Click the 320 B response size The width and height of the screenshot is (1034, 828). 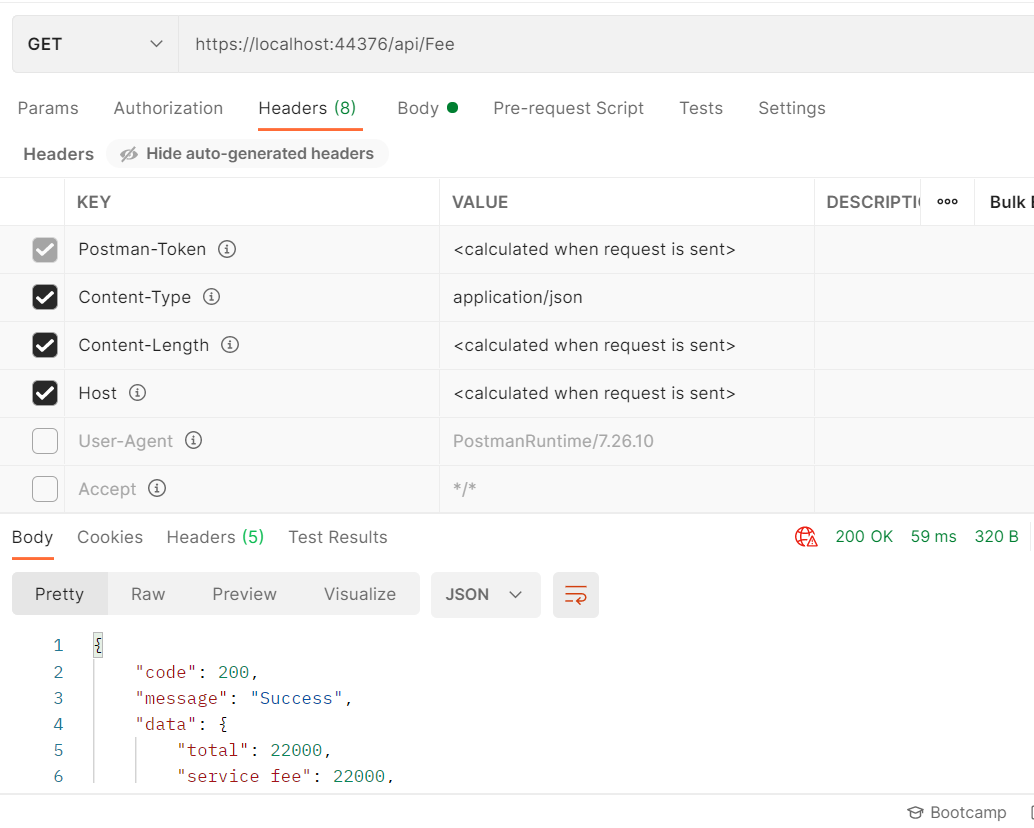[996, 537]
